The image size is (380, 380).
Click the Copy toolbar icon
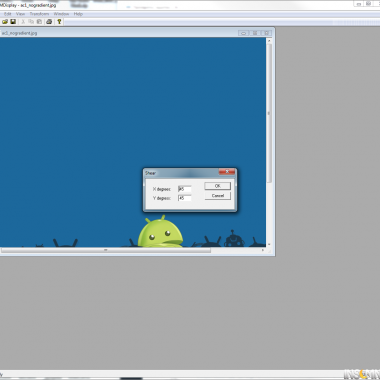(31, 22)
